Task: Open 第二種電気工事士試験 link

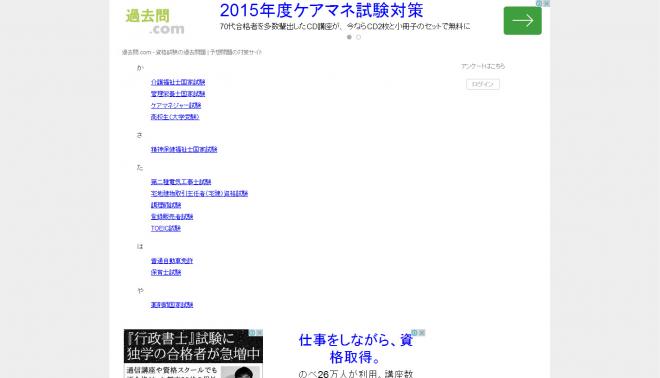Action: pos(181,182)
